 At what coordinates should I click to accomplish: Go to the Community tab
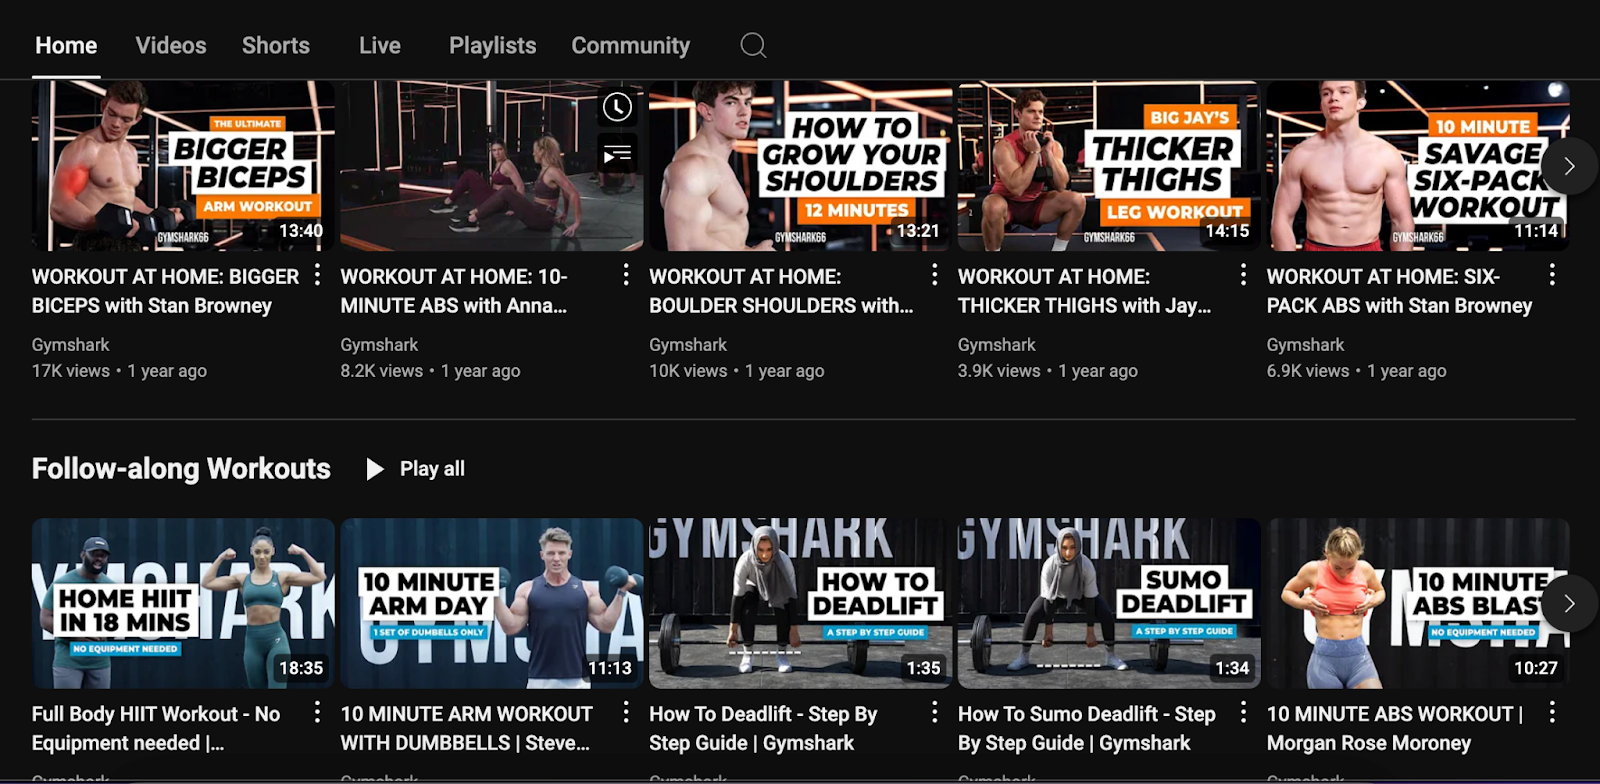(x=631, y=46)
